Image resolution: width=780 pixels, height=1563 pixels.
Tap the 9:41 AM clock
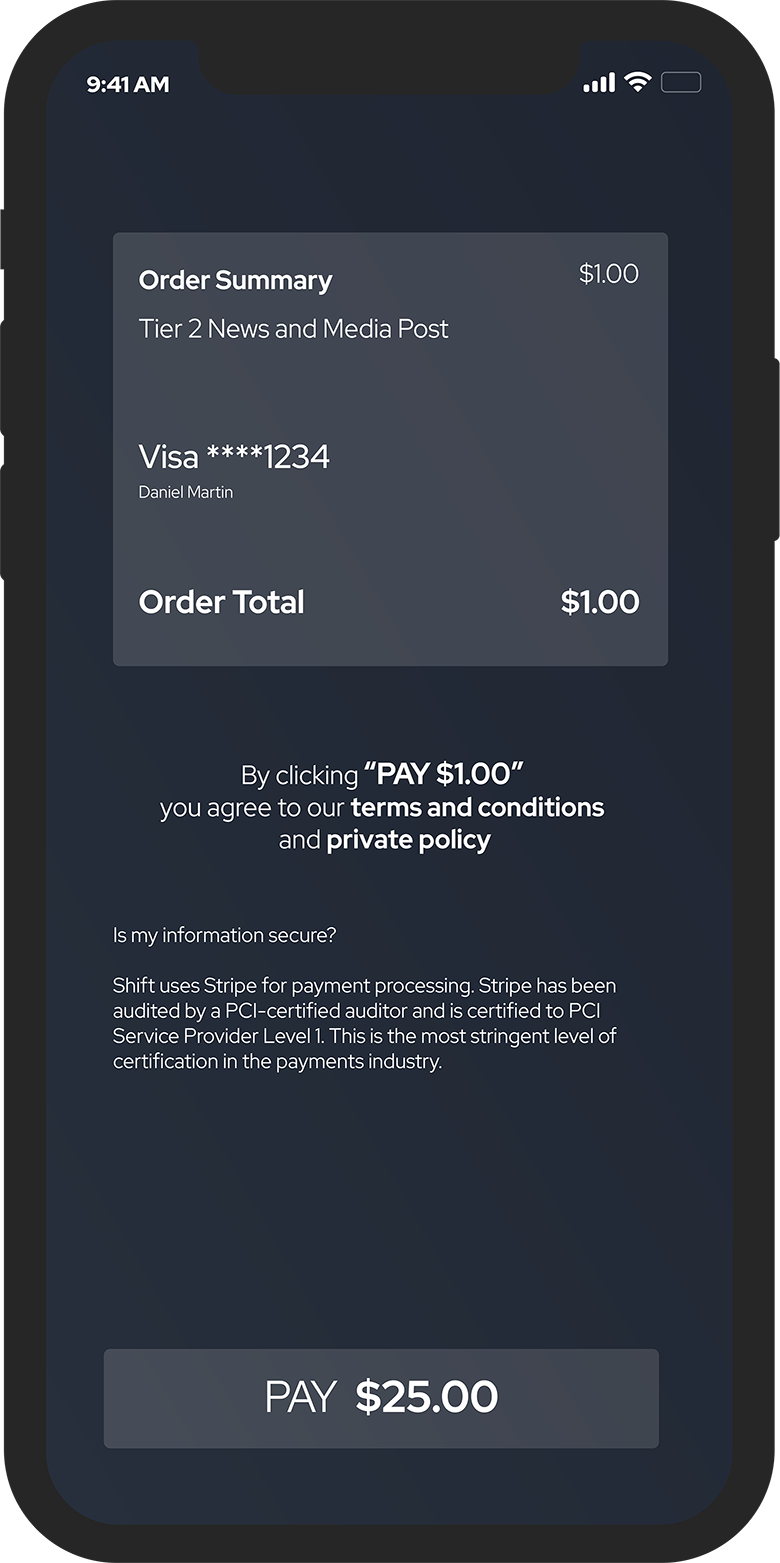(128, 85)
